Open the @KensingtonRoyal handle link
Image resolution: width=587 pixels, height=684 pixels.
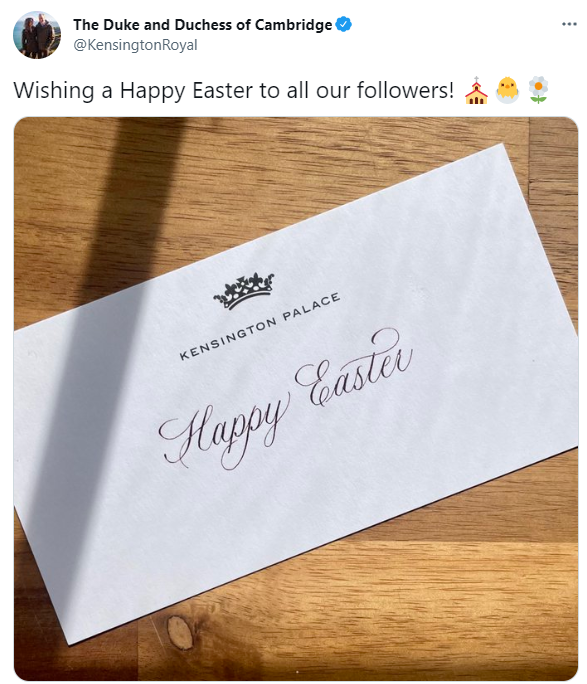click(x=135, y=45)
